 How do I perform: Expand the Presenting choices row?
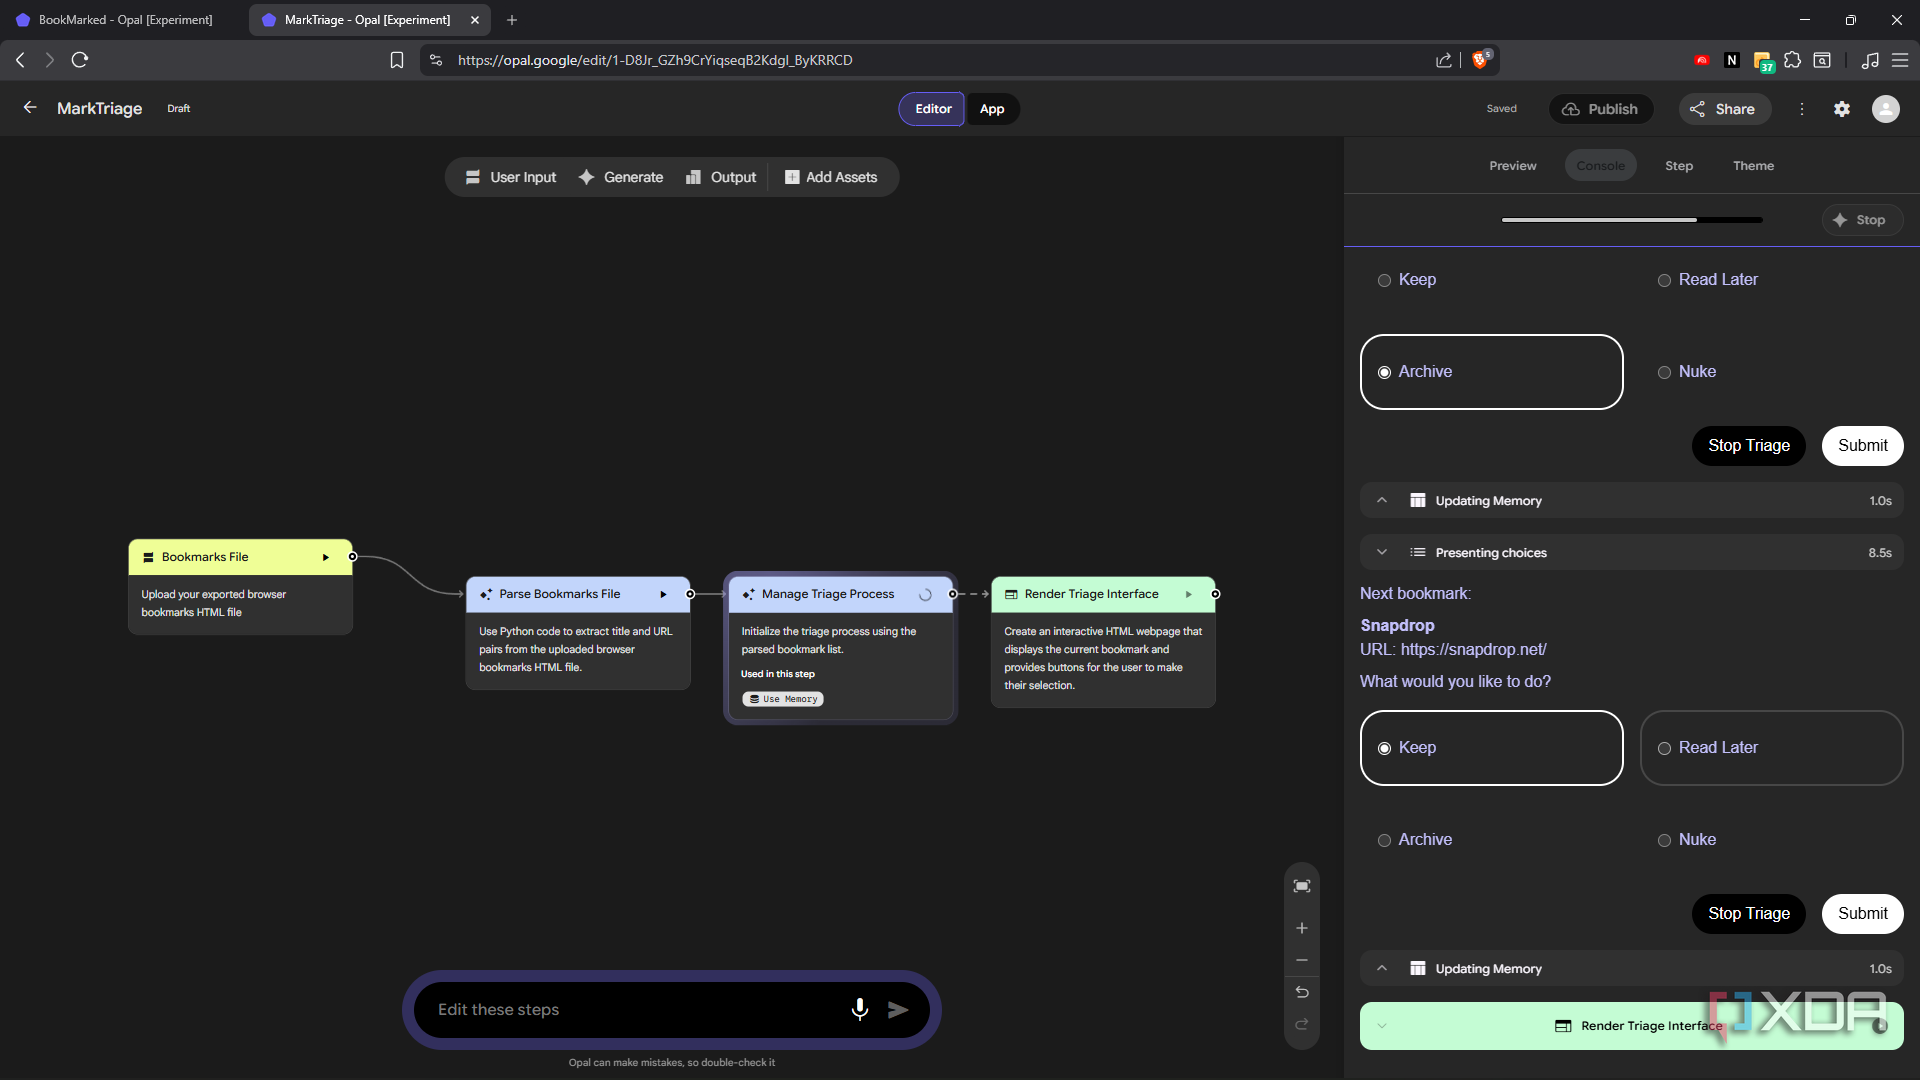coord(1382,552)
